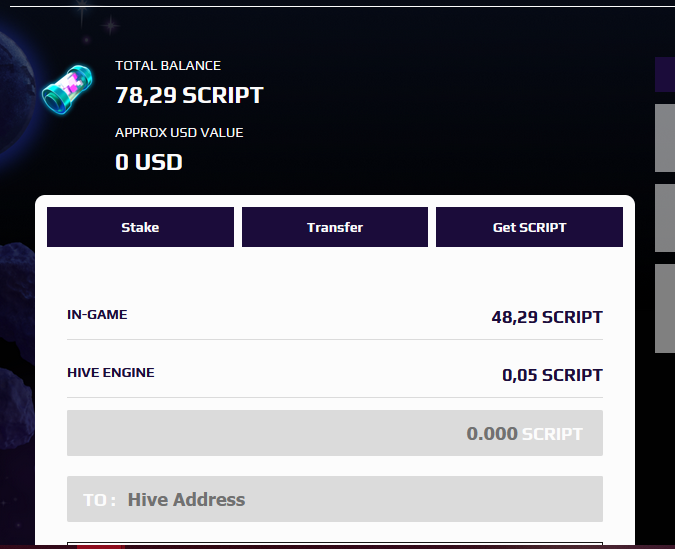Click the 48,29 SCRIPT in-game amount
This screenshot has width=675, height=549.
pos(547,317)
